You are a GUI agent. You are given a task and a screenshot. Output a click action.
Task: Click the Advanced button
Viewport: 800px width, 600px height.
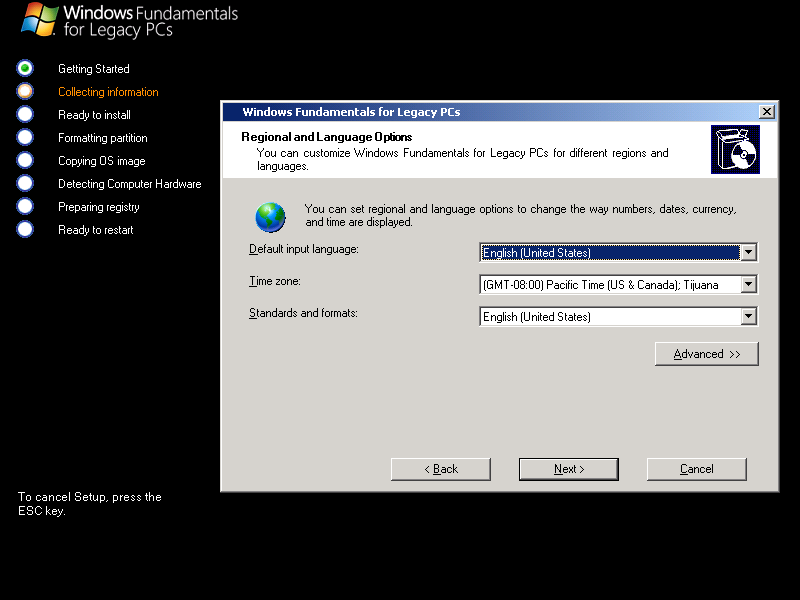pos(706,353)
